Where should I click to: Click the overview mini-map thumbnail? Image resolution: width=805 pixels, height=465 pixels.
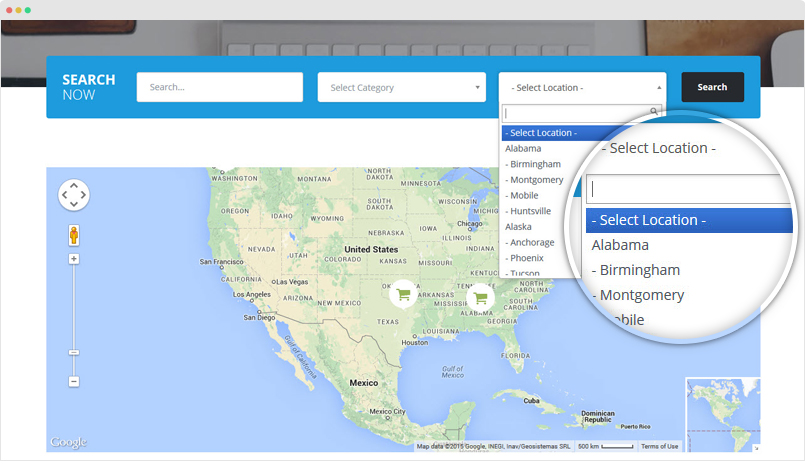[x=723, y=415]
